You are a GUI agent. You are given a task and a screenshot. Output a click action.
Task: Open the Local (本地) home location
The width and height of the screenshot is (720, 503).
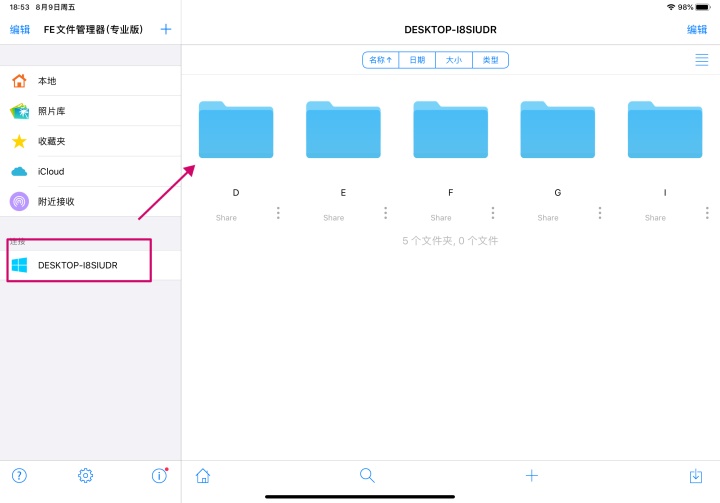[90, 81]
